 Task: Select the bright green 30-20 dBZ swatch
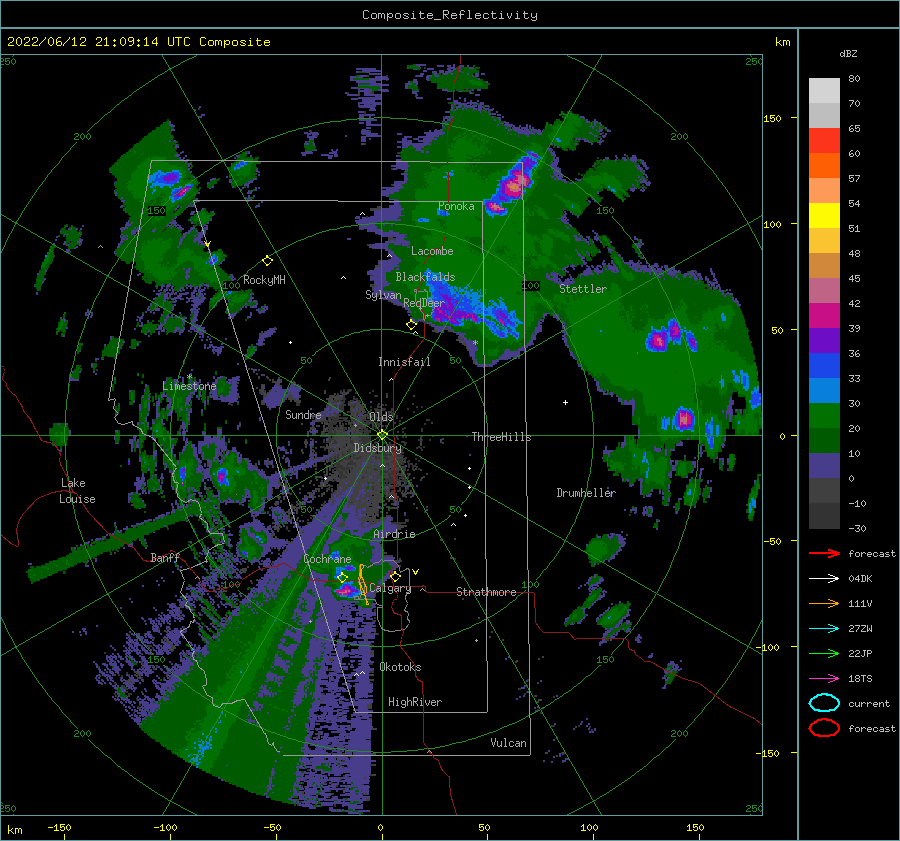pyautogui.click(x=824, y=416)
